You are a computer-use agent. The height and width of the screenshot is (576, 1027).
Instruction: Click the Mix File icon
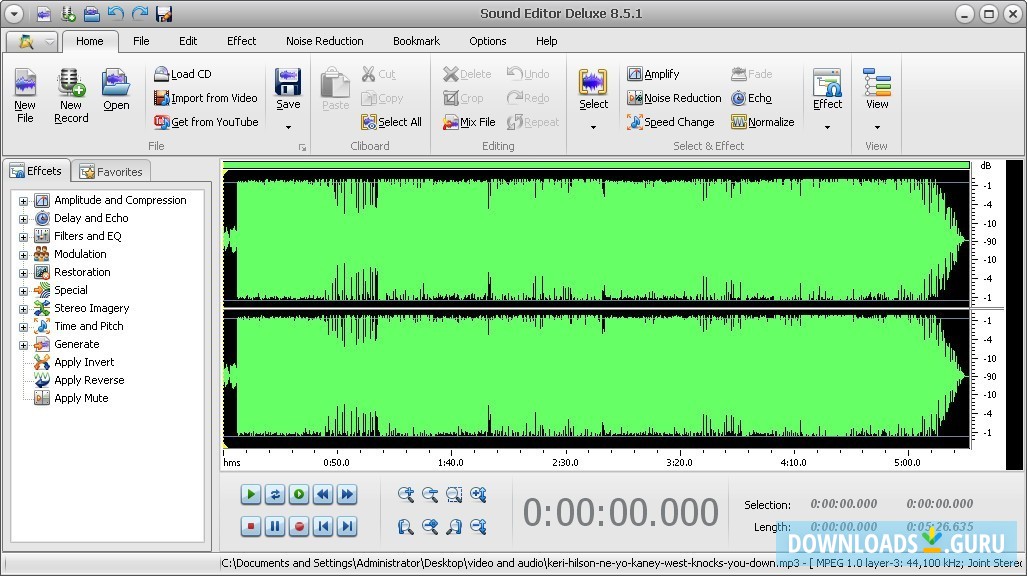tap(451, 122)
